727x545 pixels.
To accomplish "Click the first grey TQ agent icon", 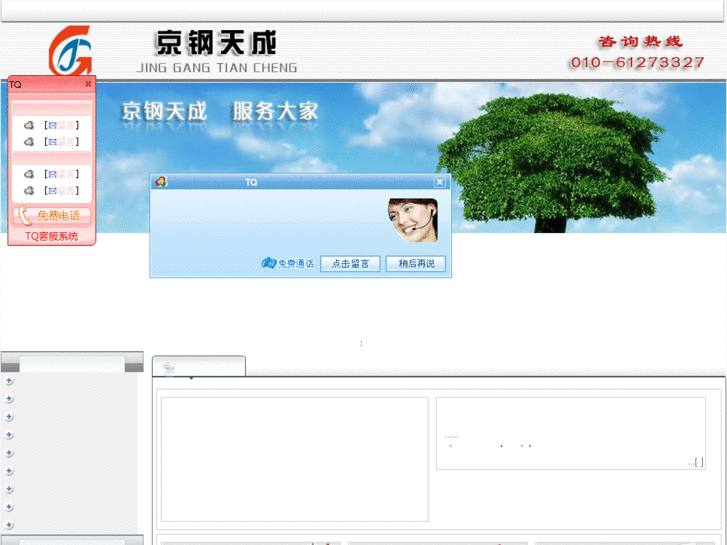I will (29, 126).
